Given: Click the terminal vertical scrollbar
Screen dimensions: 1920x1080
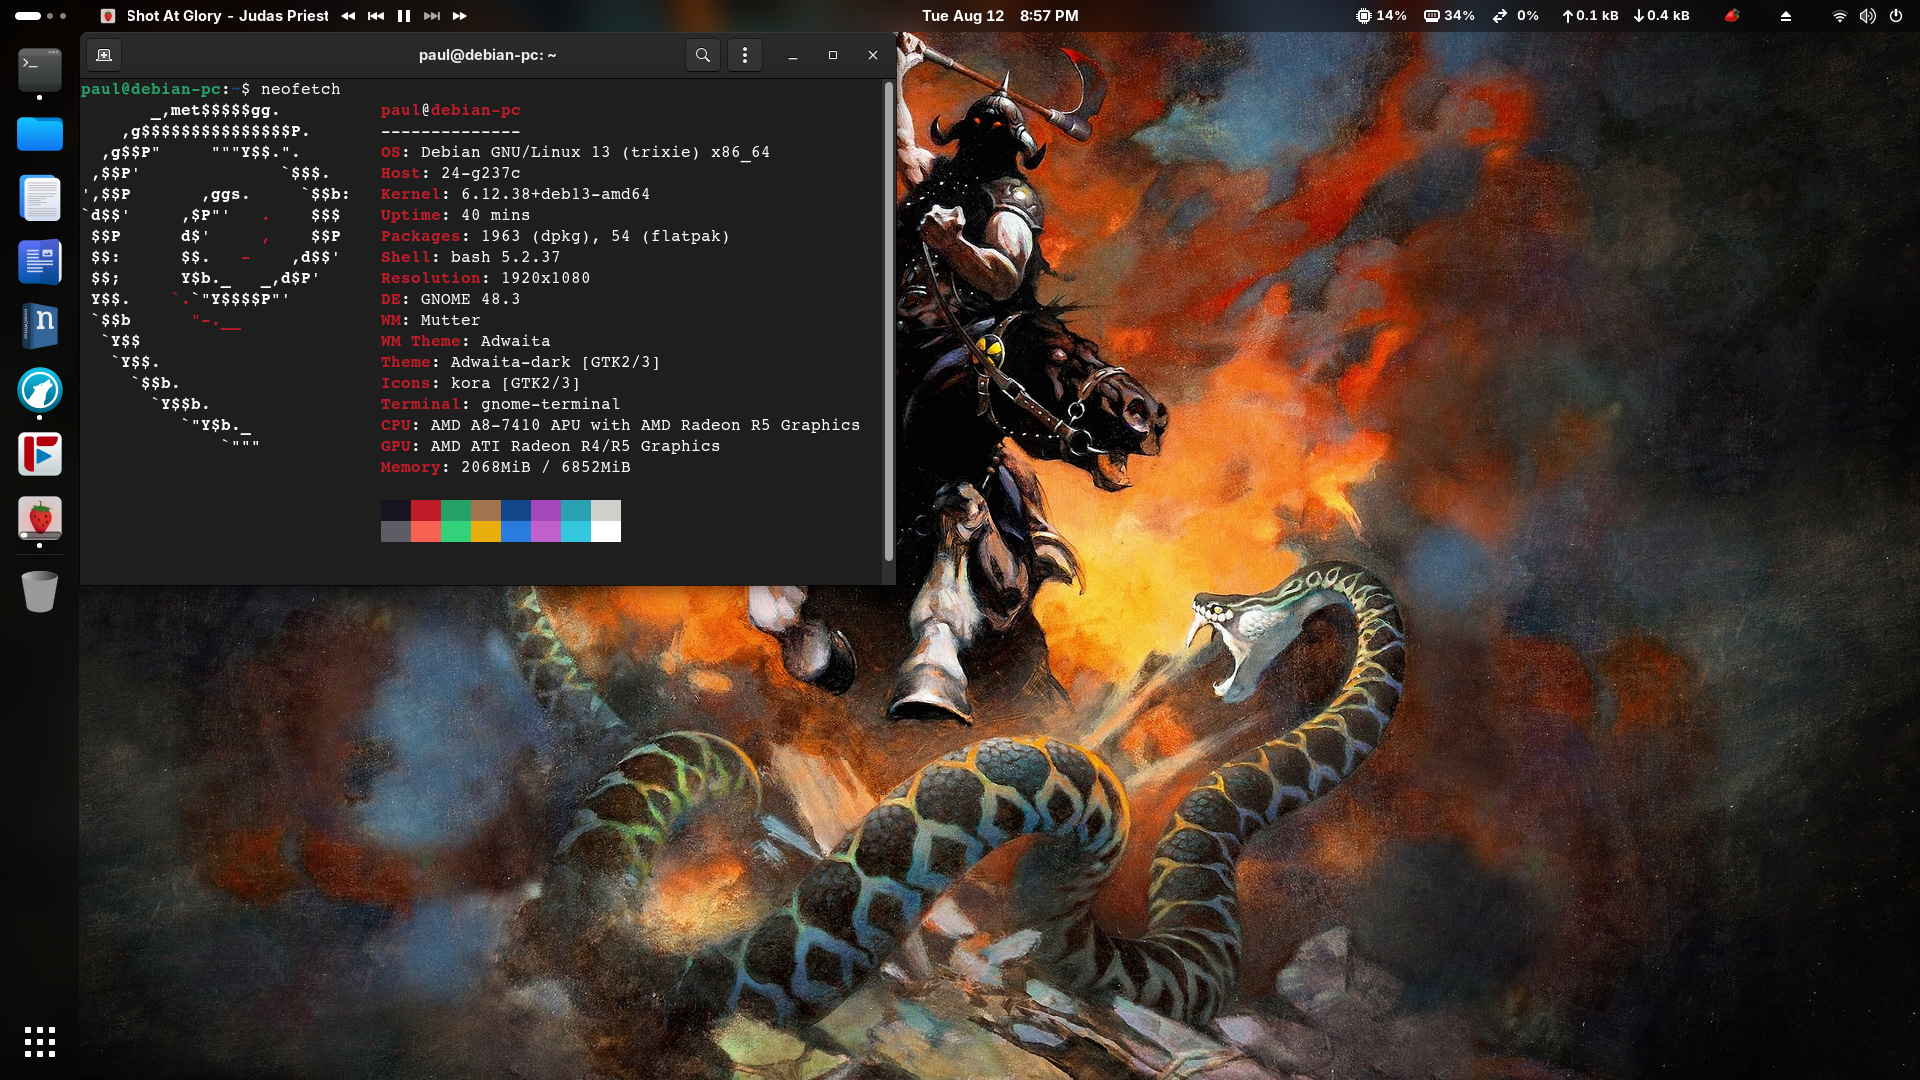Looking at the screenshot, I should click(889, 320).
